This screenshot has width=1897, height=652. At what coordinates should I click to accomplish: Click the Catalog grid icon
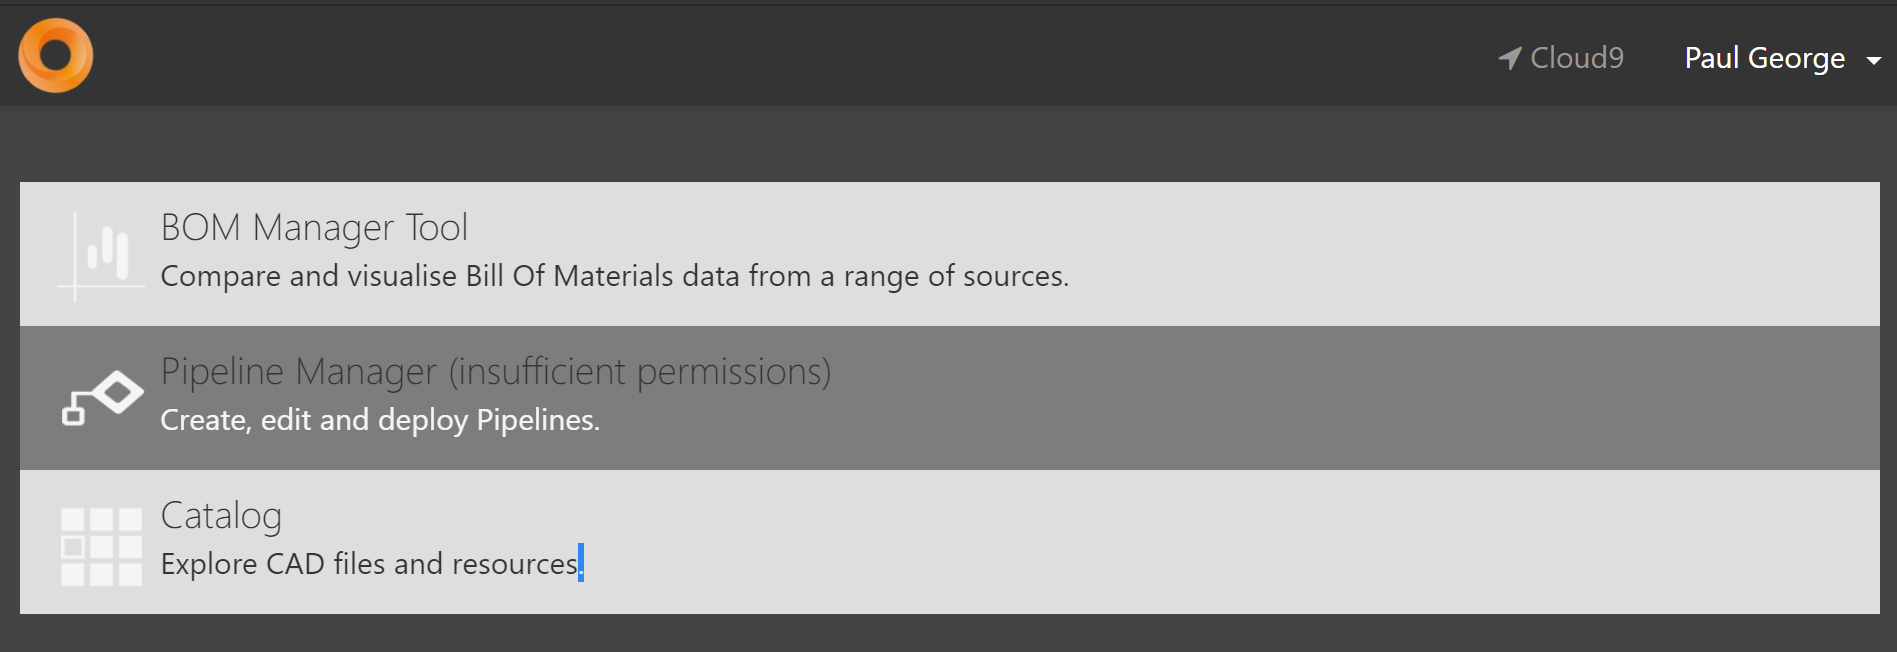point(101,546)
